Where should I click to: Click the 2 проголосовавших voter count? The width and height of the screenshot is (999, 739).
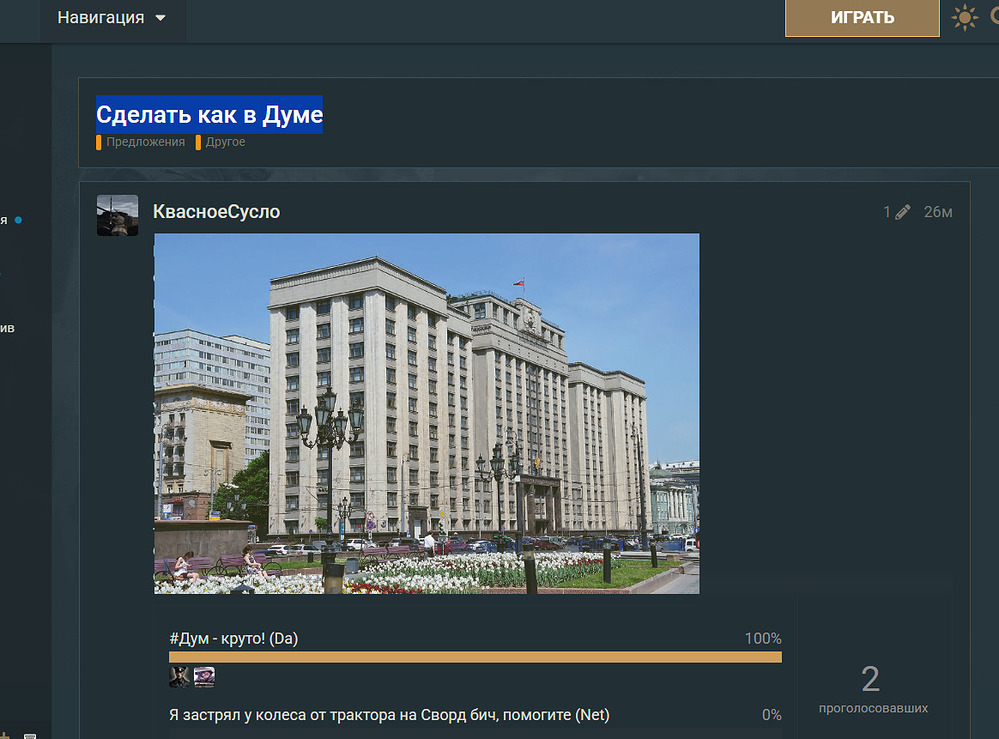873,689
